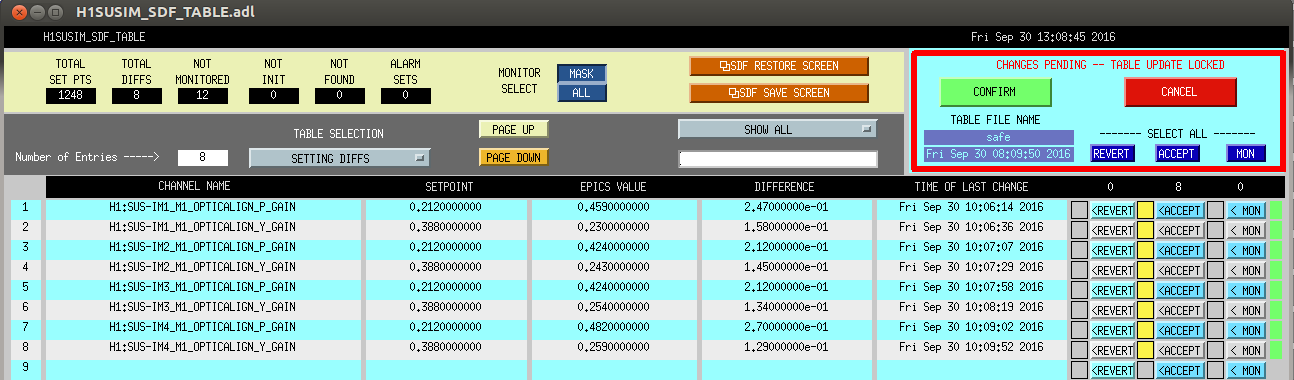
Task: Revert the IM2 OPTICALIGN_Y_GAIN setting
Action: pos(1112,270)
